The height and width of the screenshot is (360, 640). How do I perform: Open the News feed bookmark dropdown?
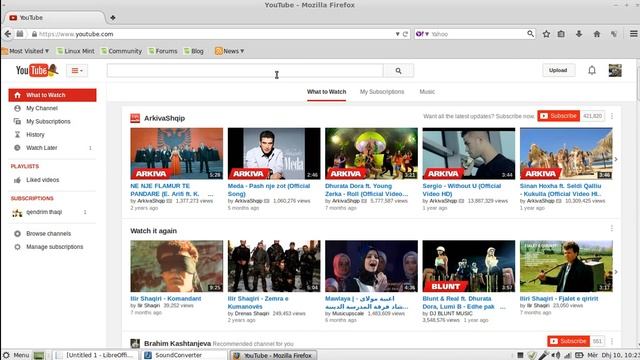tap(229, 51)
